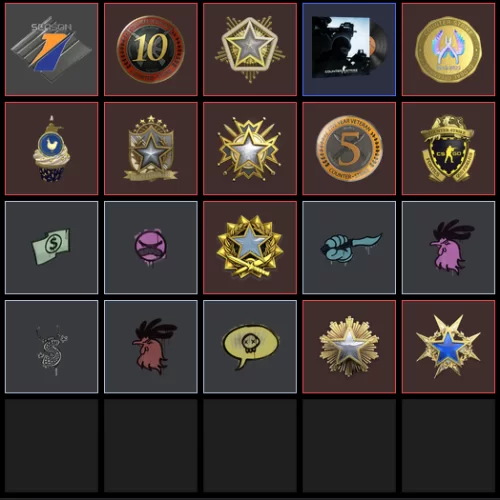Select the yellow skull speech bubble graffiti
500x500 pixels.
250,347
